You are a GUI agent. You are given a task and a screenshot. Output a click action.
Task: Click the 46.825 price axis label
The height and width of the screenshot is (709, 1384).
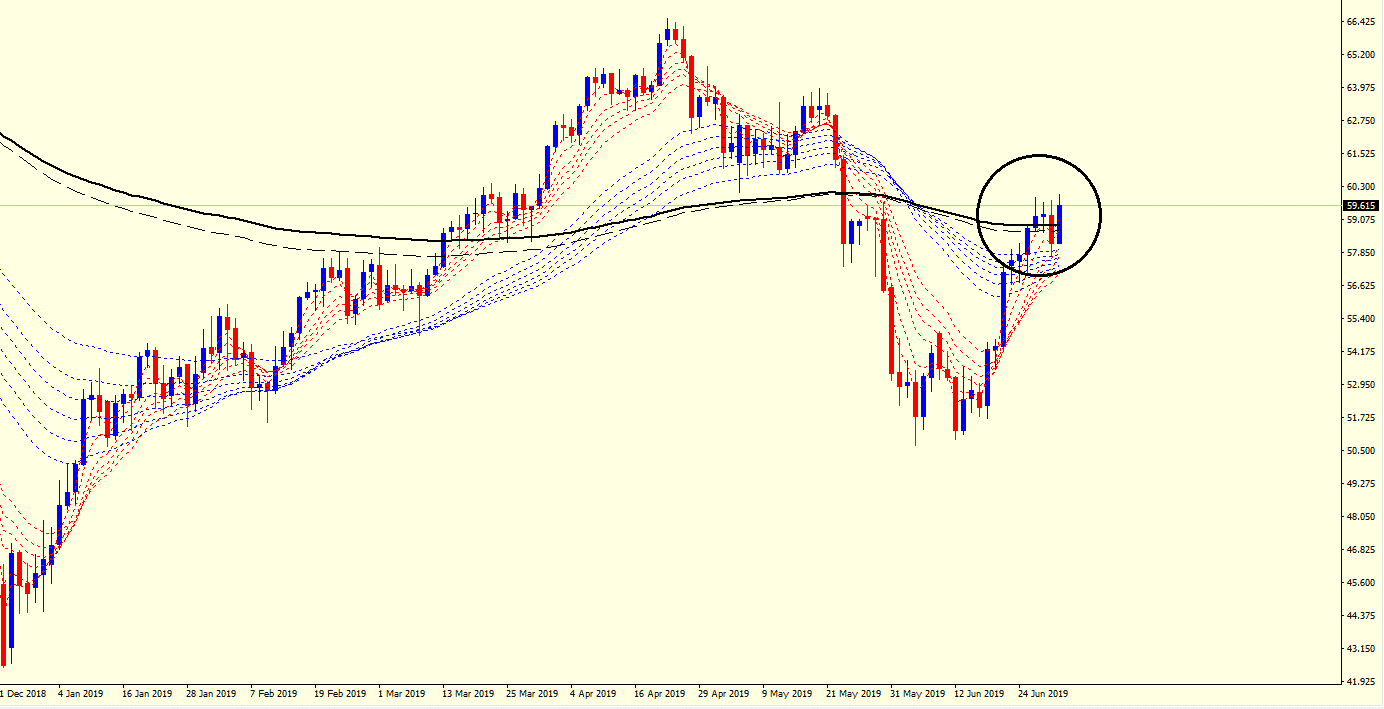(x=1360, y=549)
